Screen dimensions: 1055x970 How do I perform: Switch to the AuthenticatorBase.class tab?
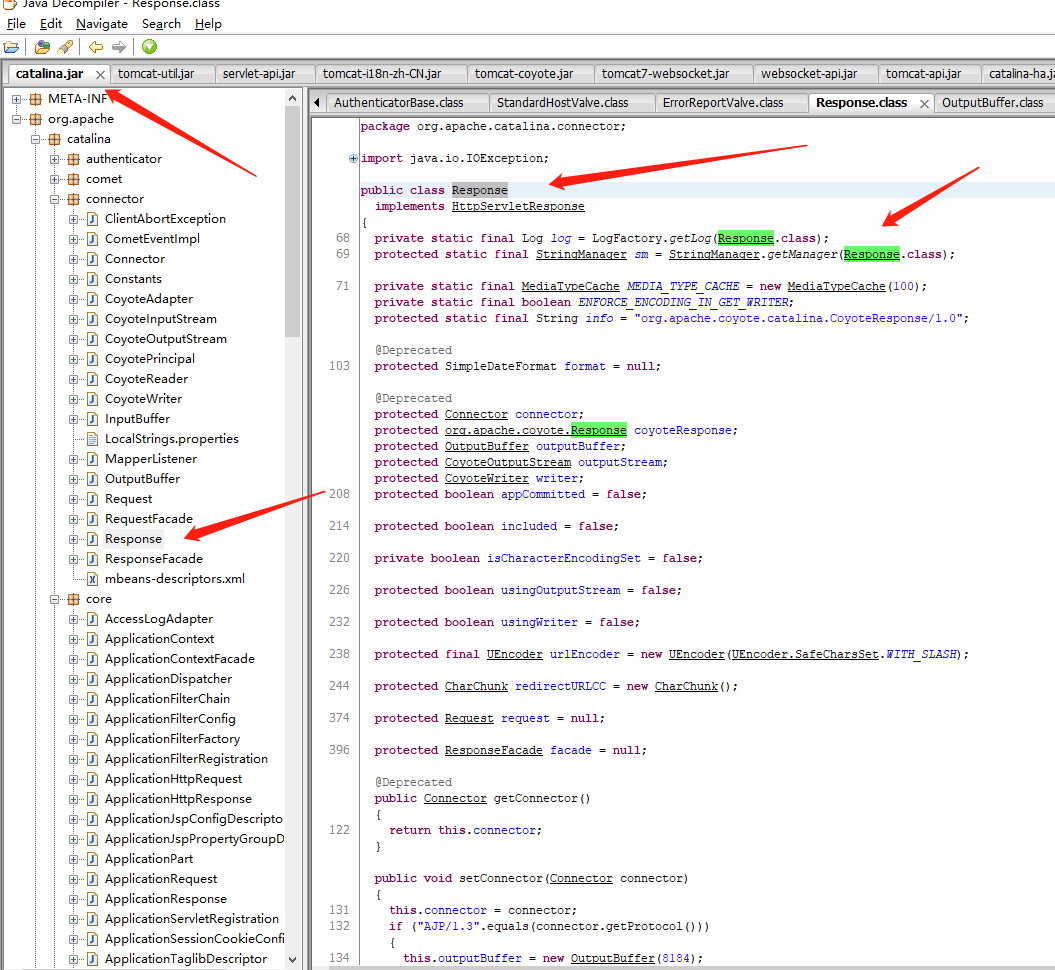[x=398, y=103]
